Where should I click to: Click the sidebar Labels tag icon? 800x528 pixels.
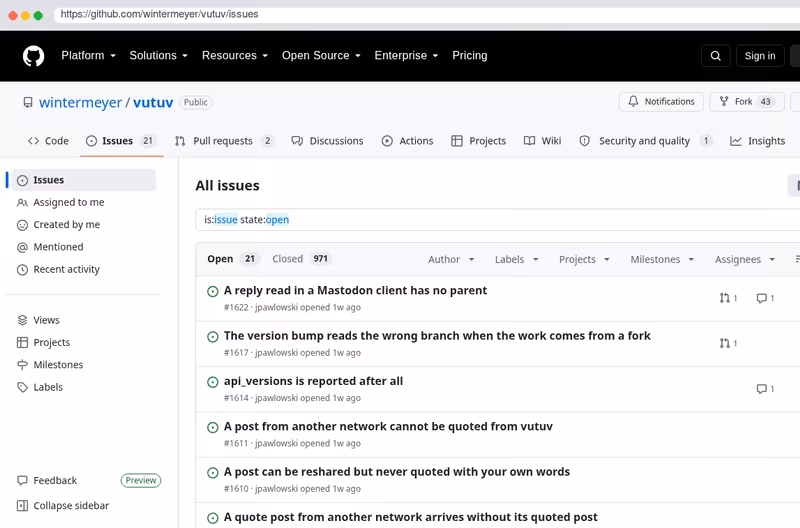(22, 388)
